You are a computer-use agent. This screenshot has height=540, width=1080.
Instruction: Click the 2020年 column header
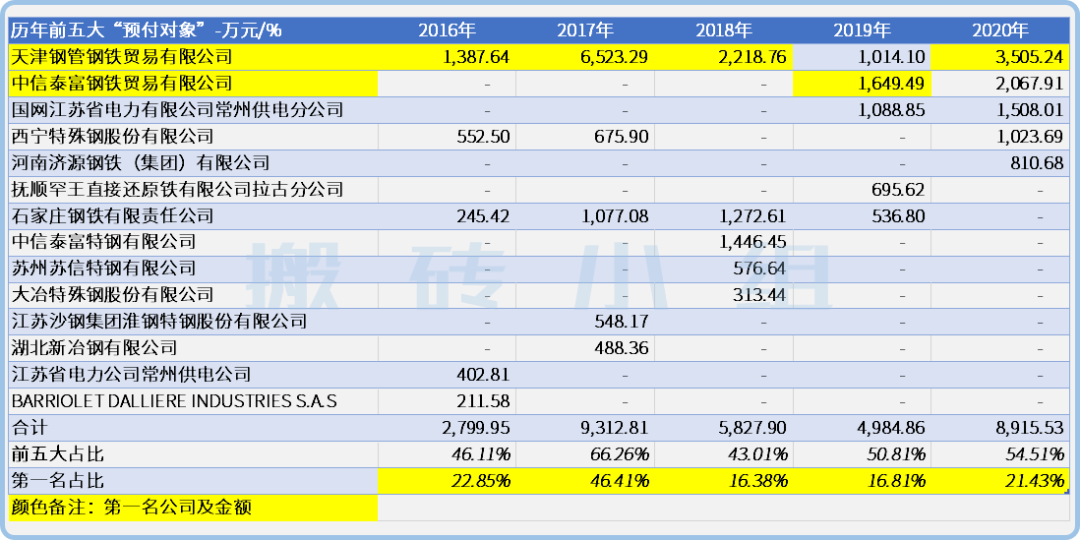1000,30
